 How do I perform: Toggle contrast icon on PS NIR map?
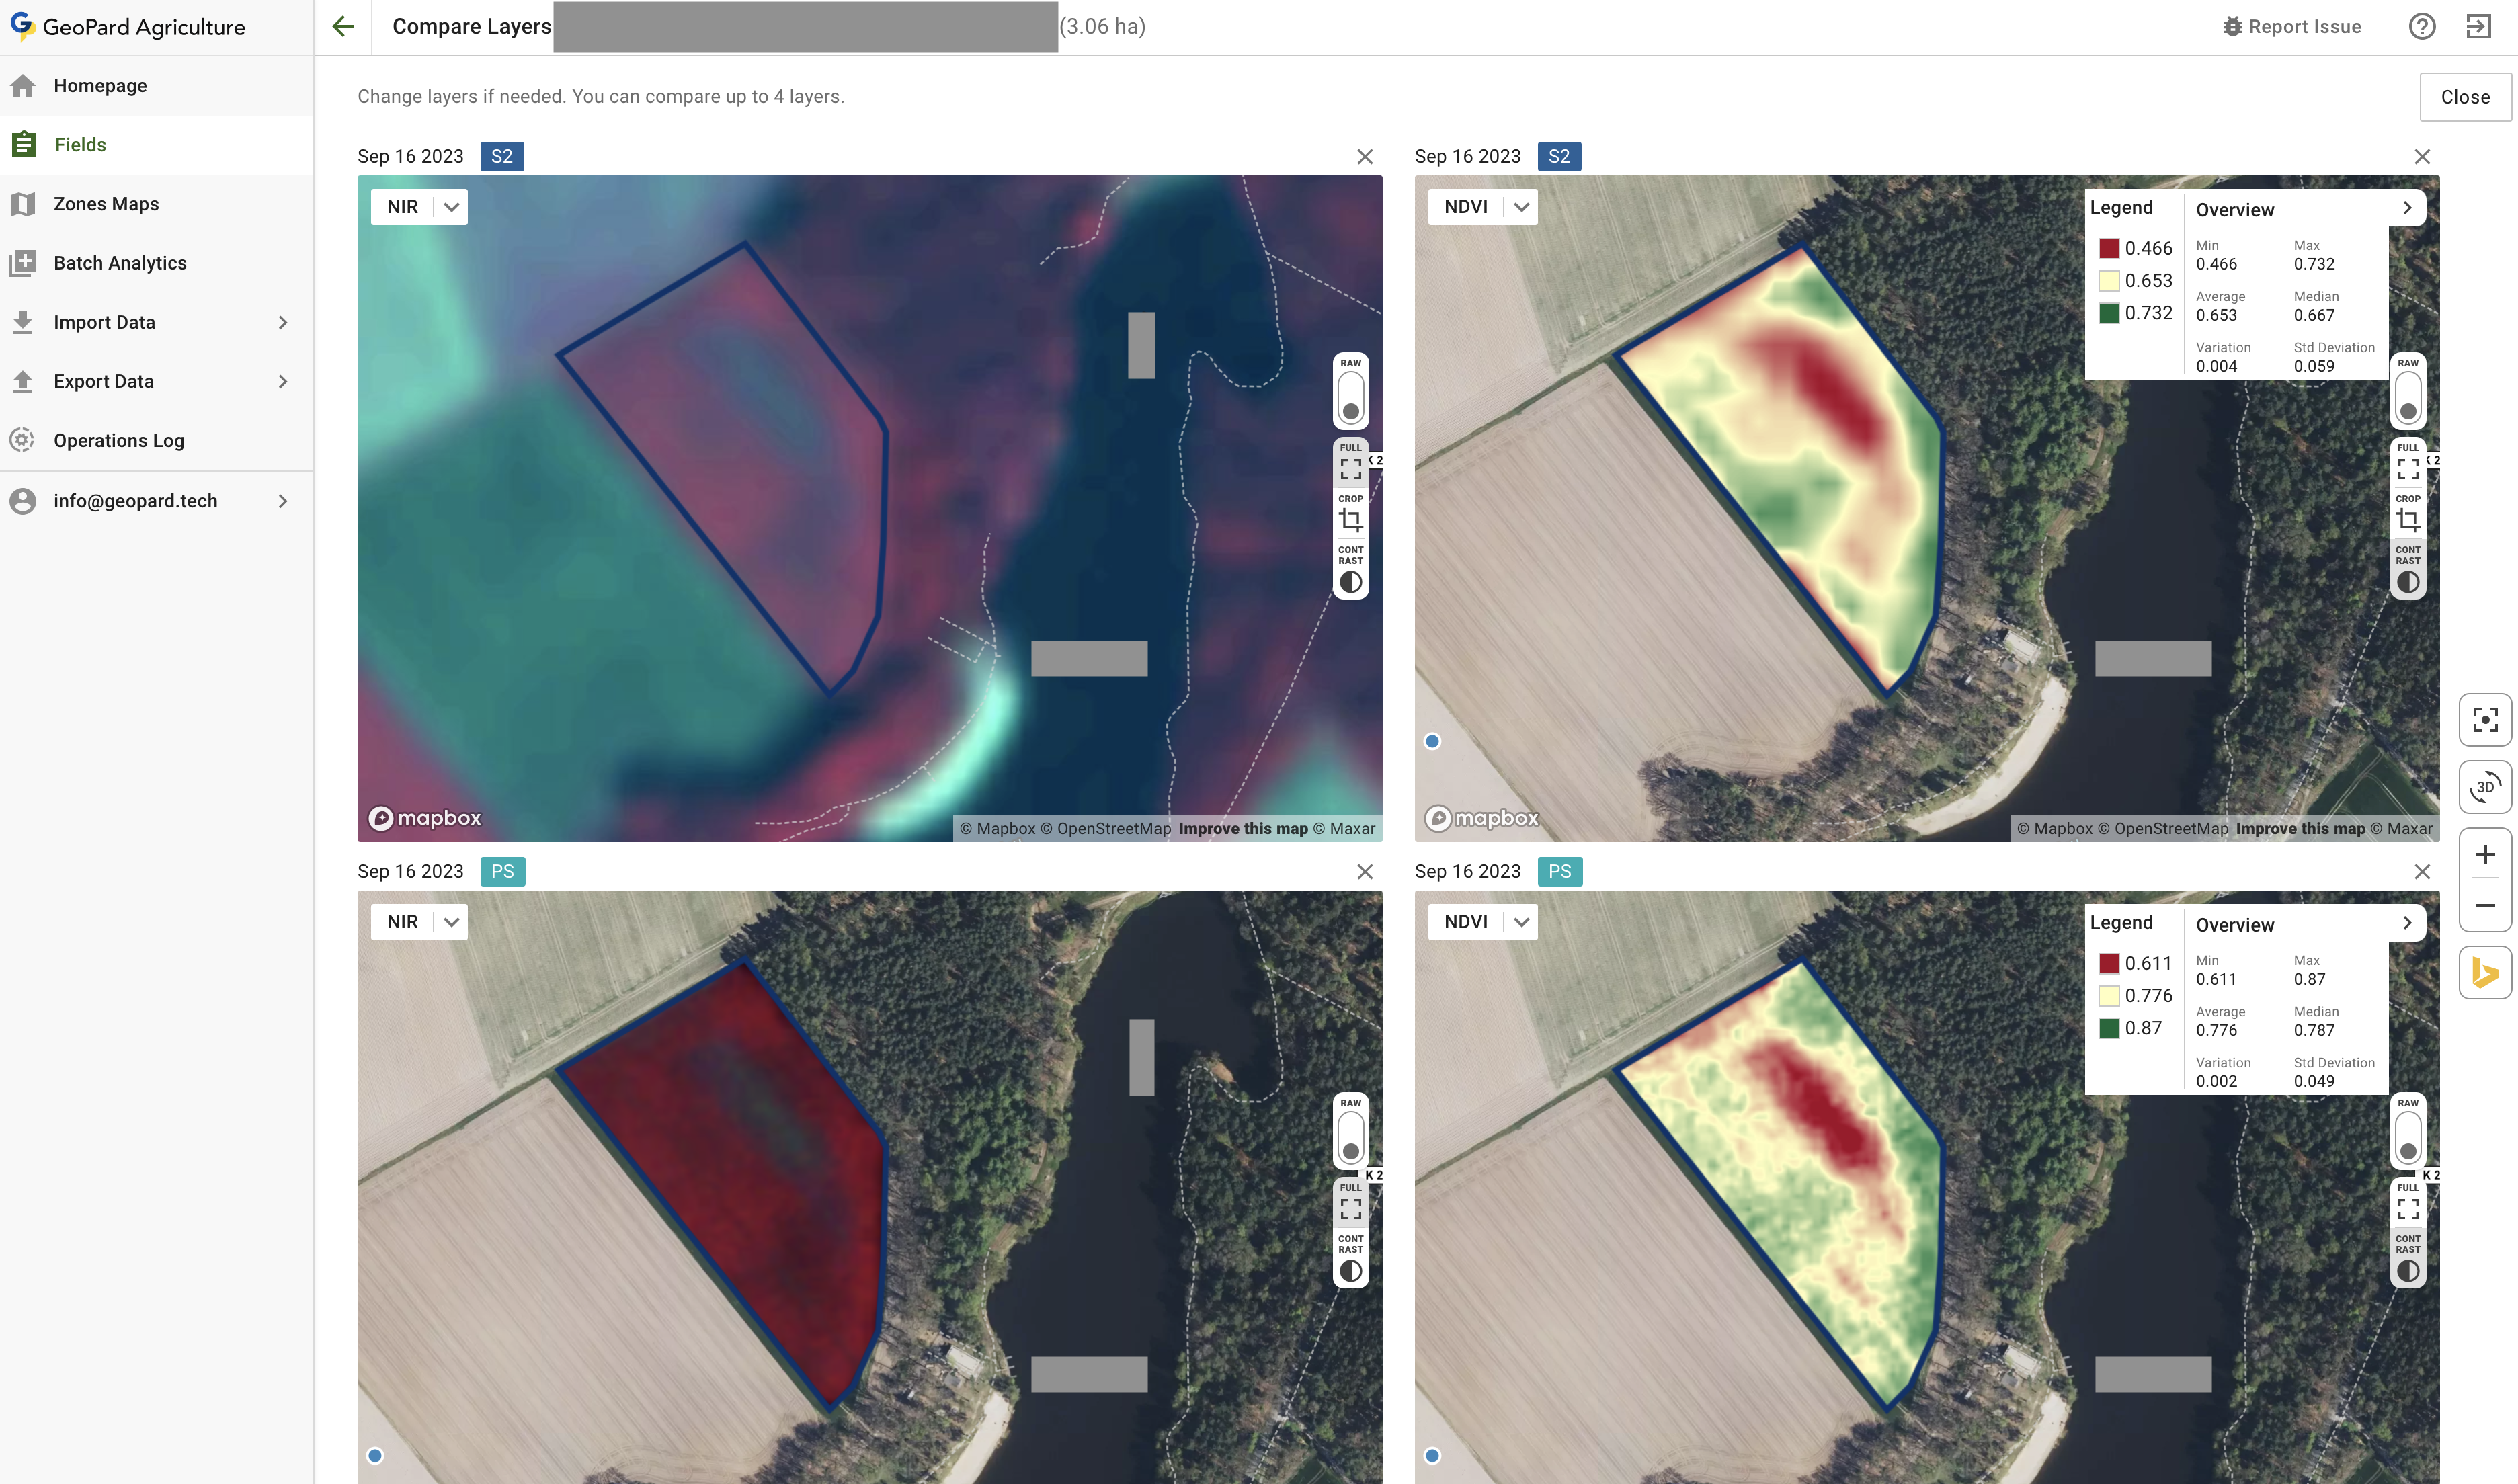pyautogui.click(x=1350, y=1271)
